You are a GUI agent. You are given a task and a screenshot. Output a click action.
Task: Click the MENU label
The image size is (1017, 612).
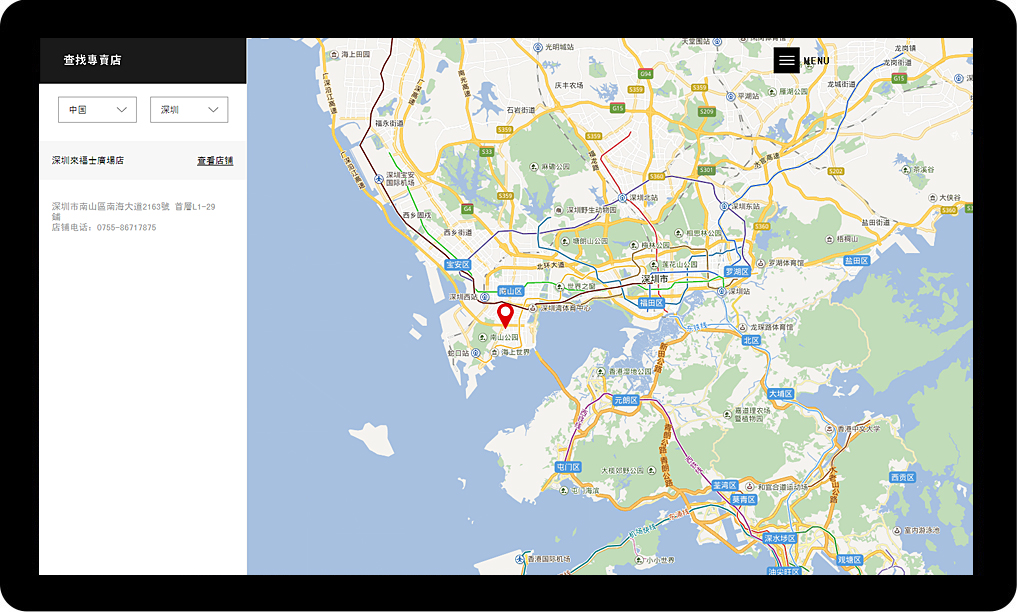pyautogui.click(x=817, y=61)
